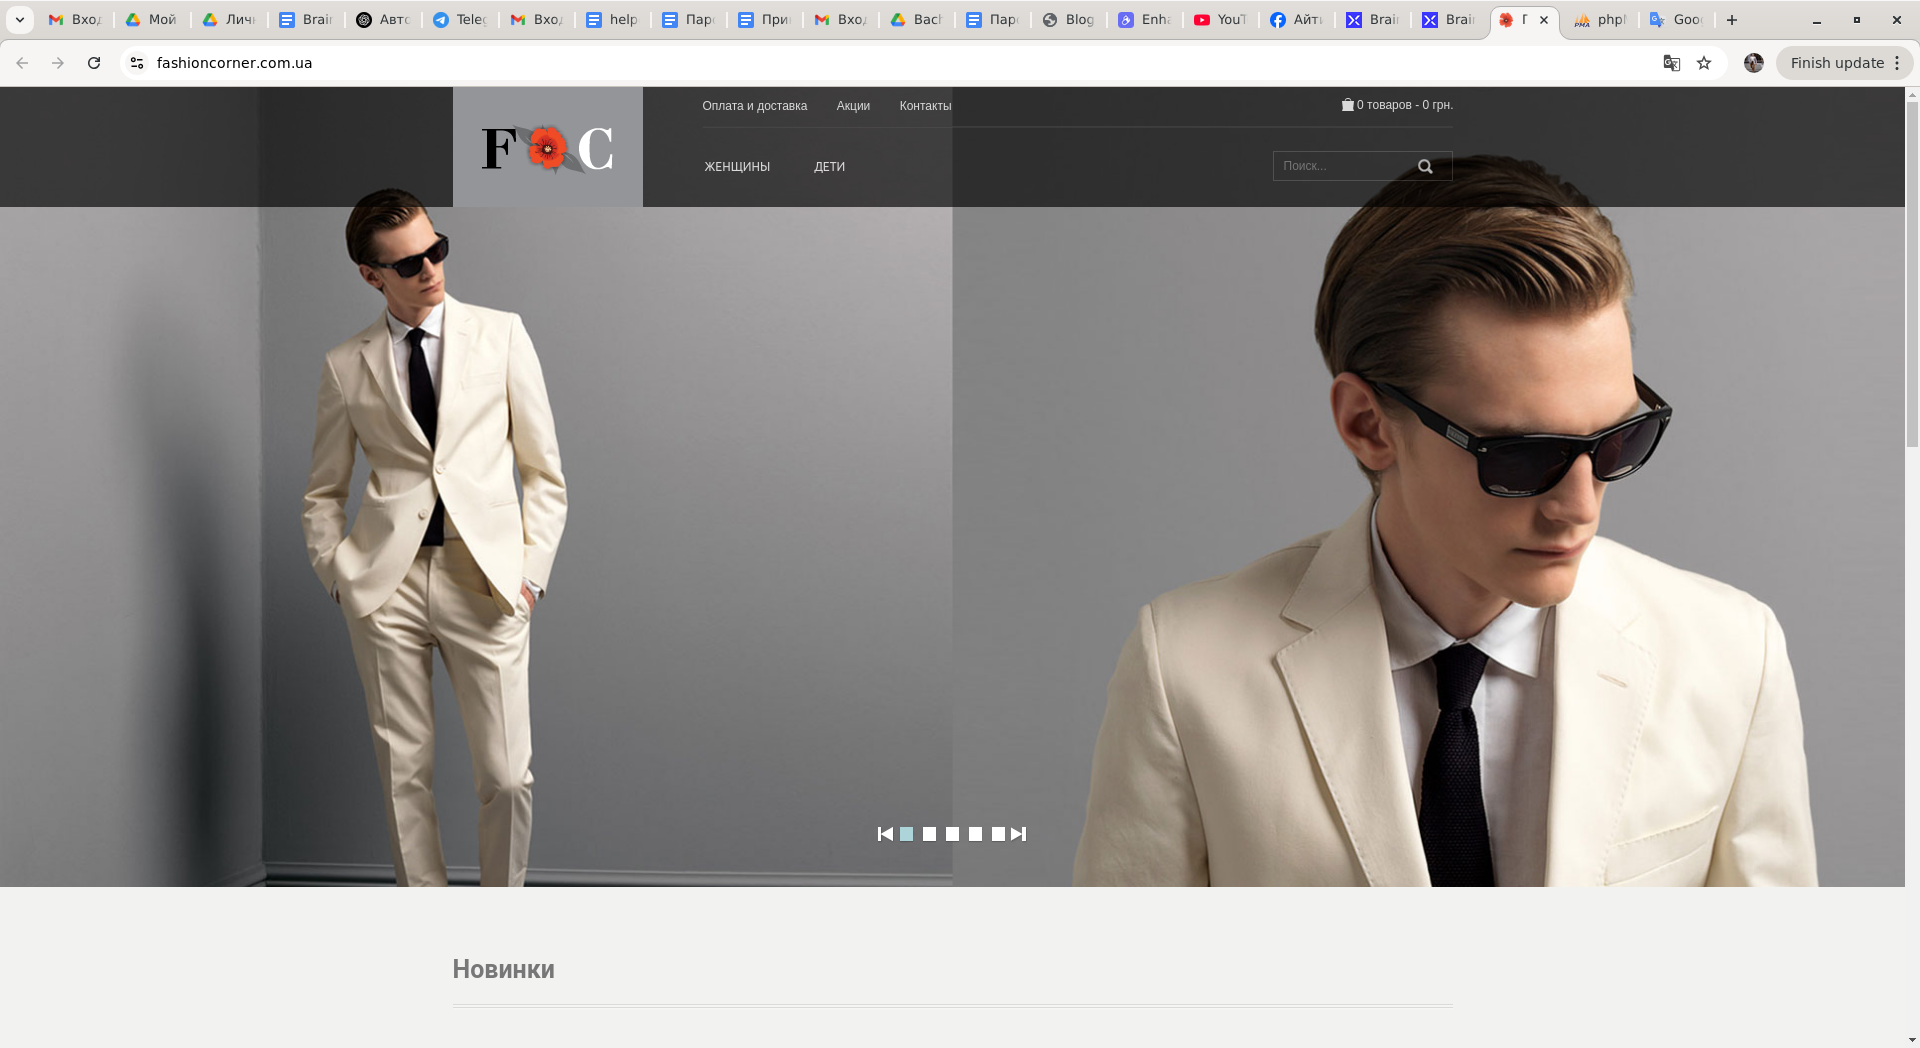Image resolution: width=1920 pixels, height=1048 pixels.
Task: Reload the page
Action: [94, 63]
